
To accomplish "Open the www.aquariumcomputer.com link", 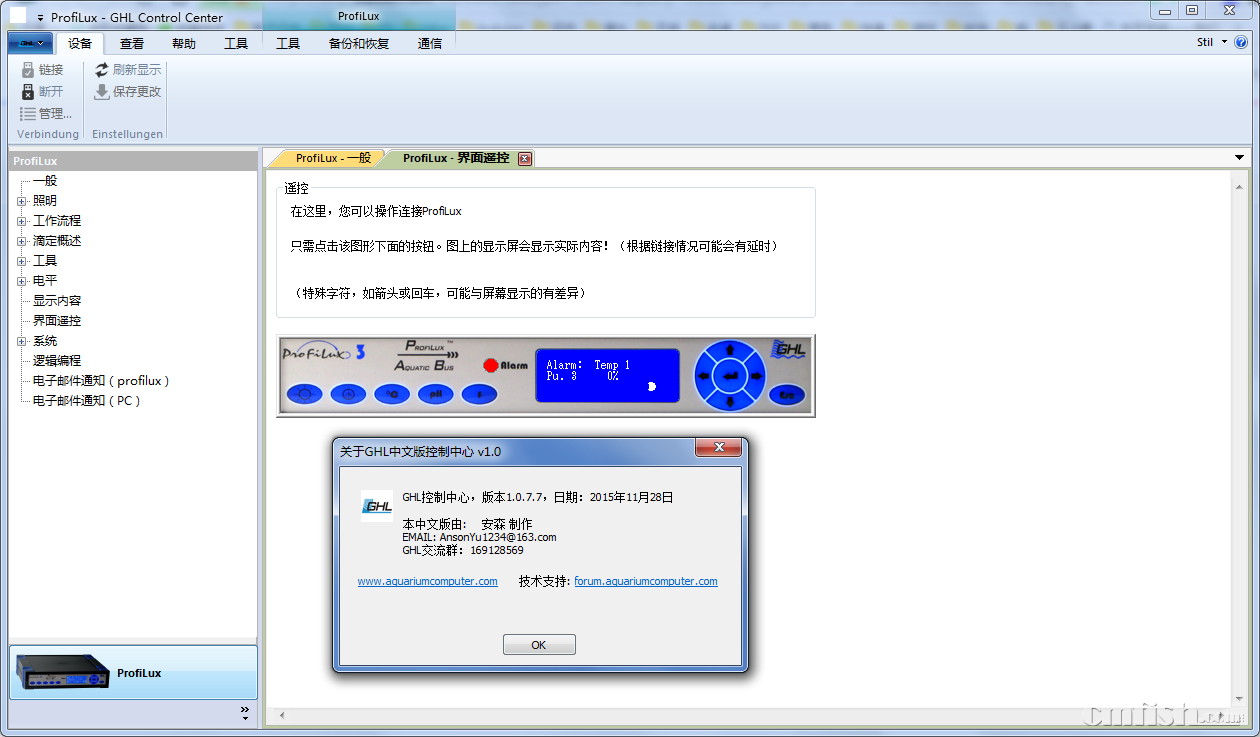I will [x=427, y=581].
